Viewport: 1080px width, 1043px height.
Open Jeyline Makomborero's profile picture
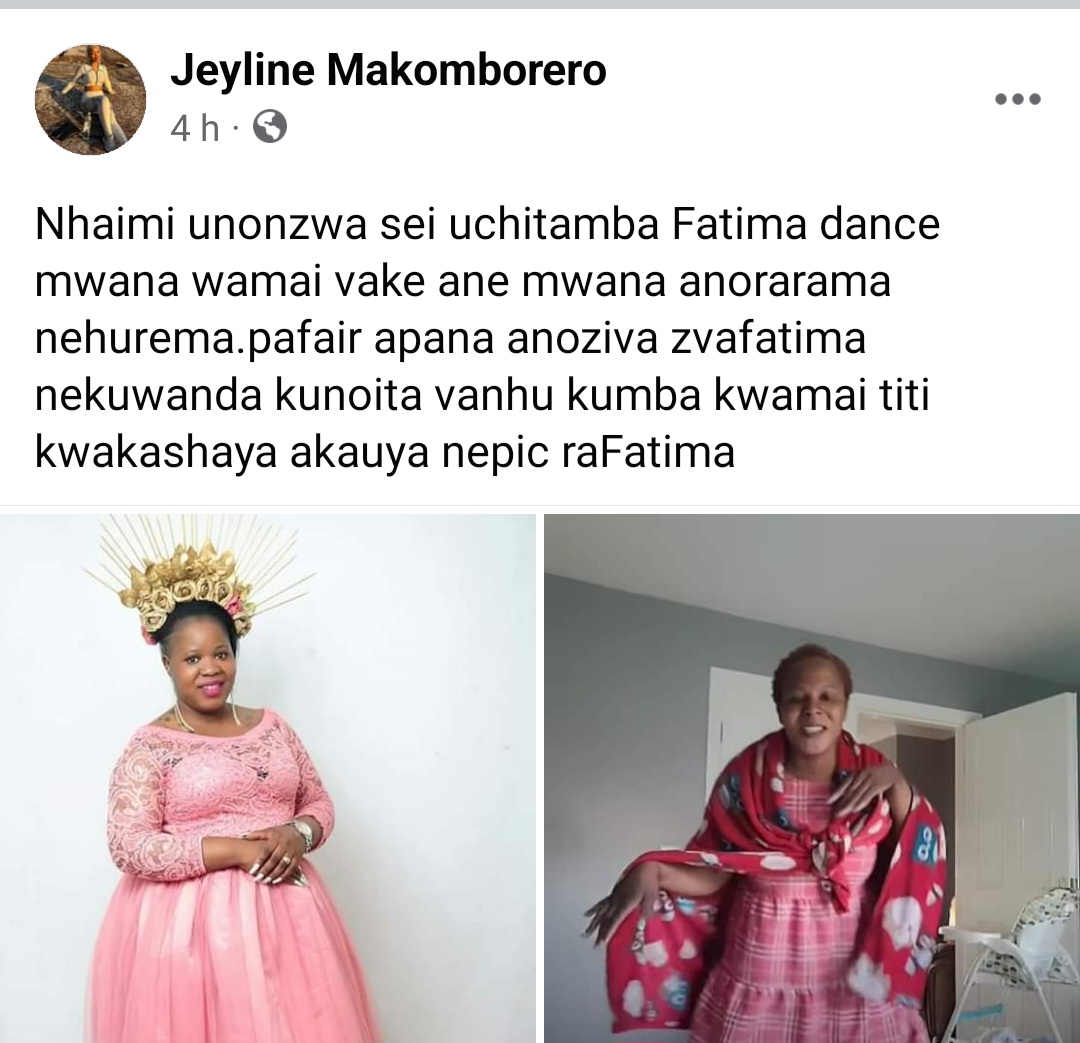90,99
